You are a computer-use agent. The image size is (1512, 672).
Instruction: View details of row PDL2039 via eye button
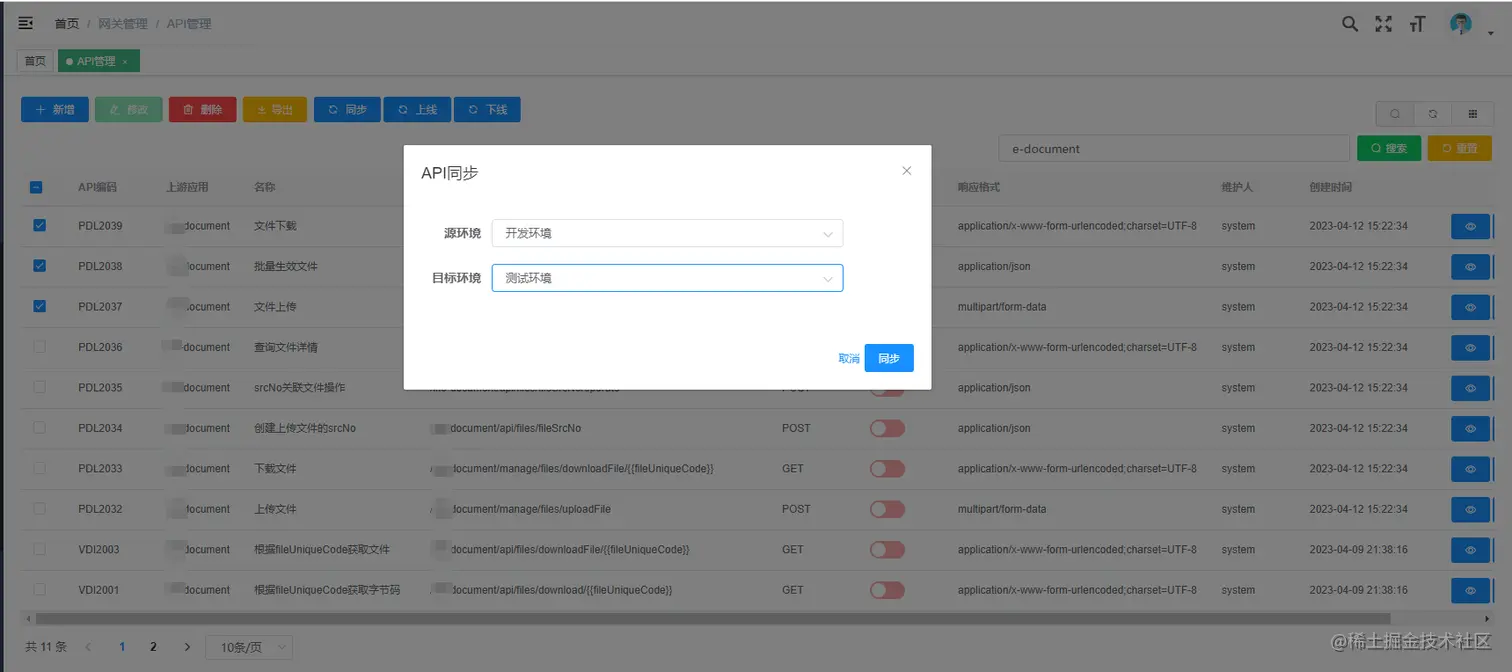coord(1470,227)
